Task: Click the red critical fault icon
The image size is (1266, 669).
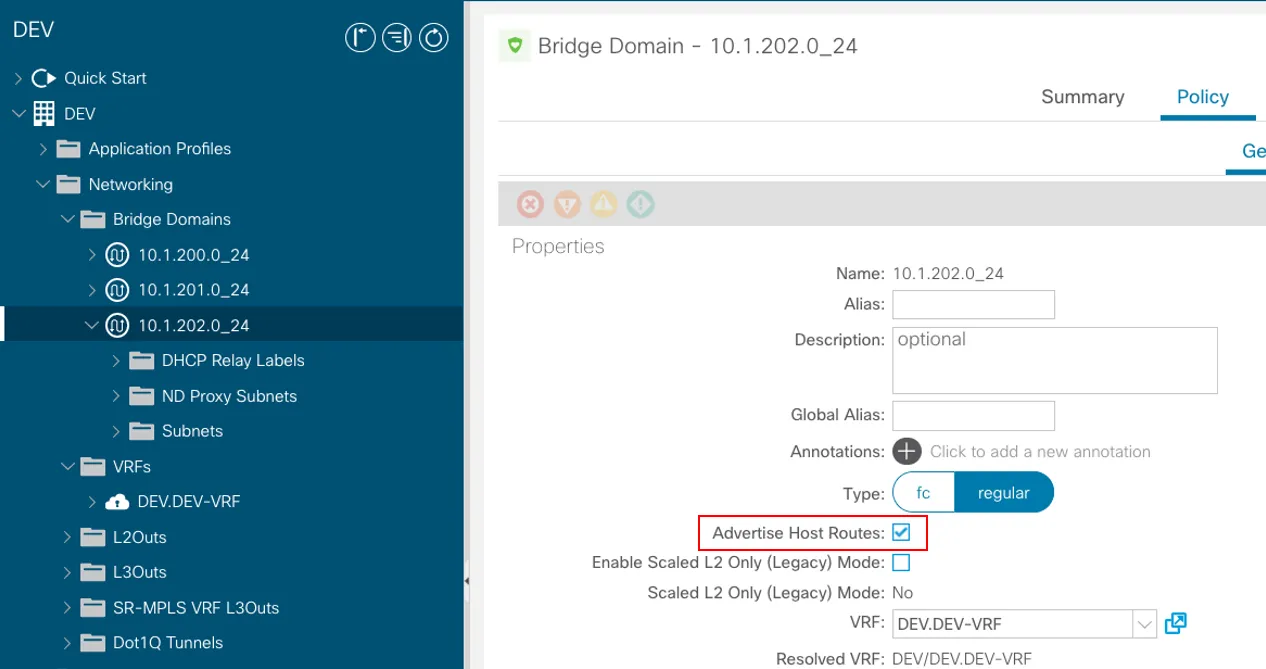Action: coord(530,205)
